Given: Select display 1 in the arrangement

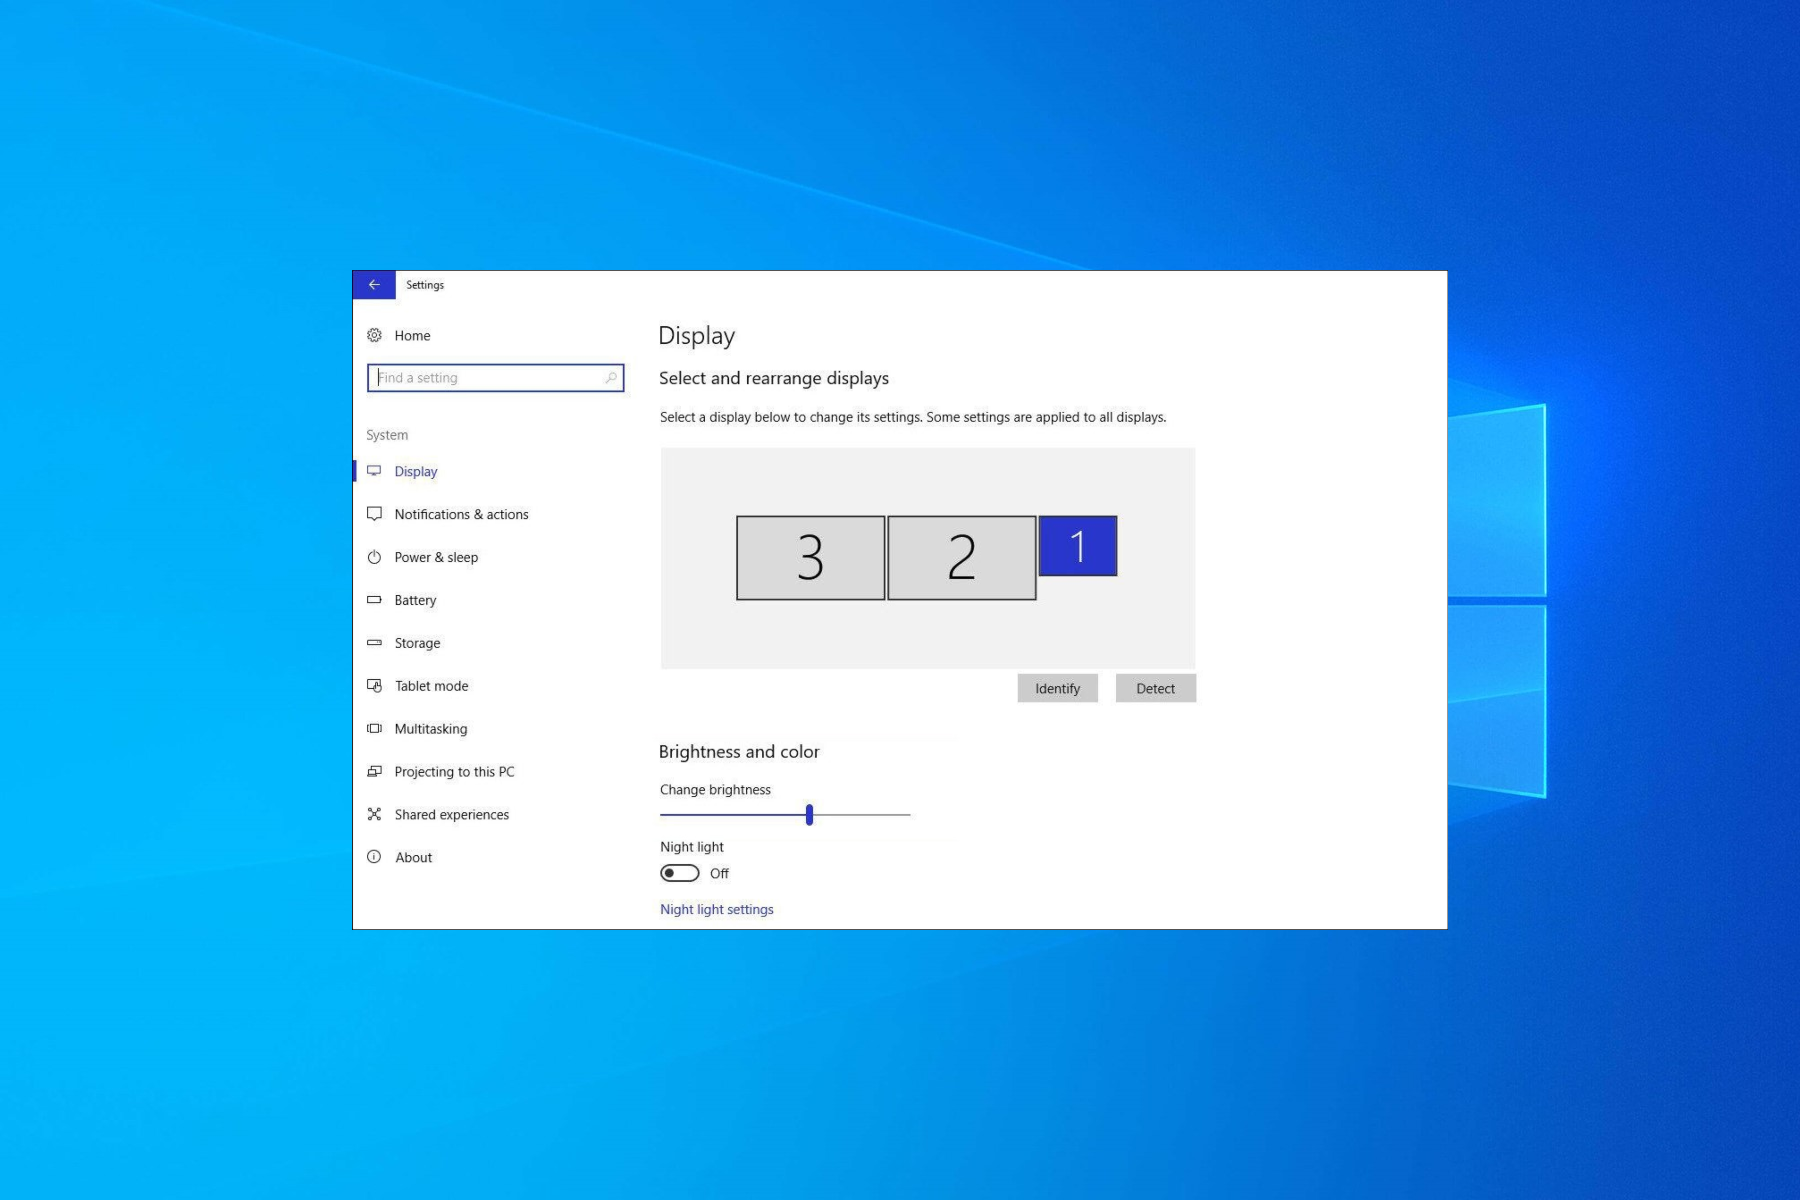Looking at the screenshot, I should pos(1078,546).
